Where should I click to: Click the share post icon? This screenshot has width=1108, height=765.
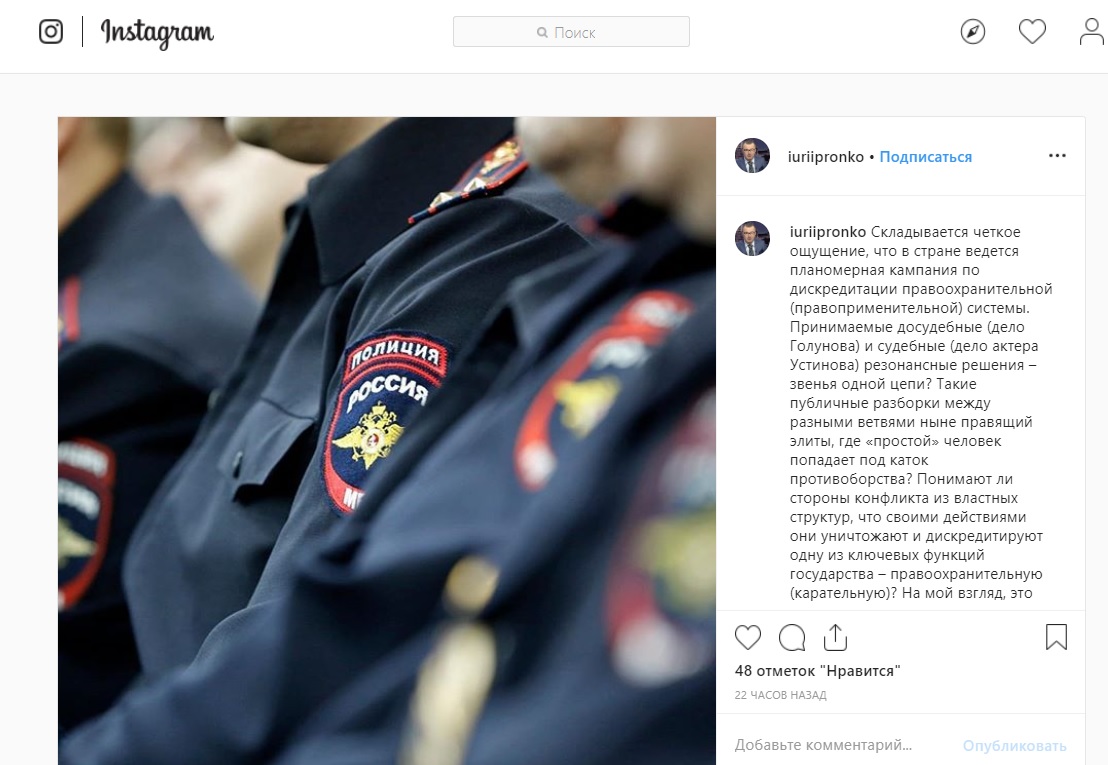click(x=835, y=637)
